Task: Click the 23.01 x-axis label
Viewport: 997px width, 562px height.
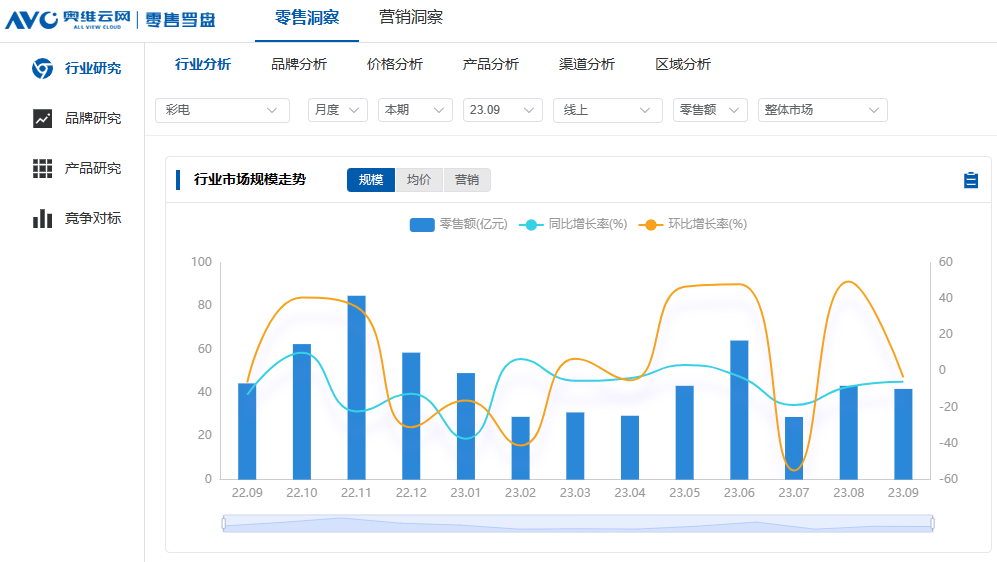Action: point(466,493)
